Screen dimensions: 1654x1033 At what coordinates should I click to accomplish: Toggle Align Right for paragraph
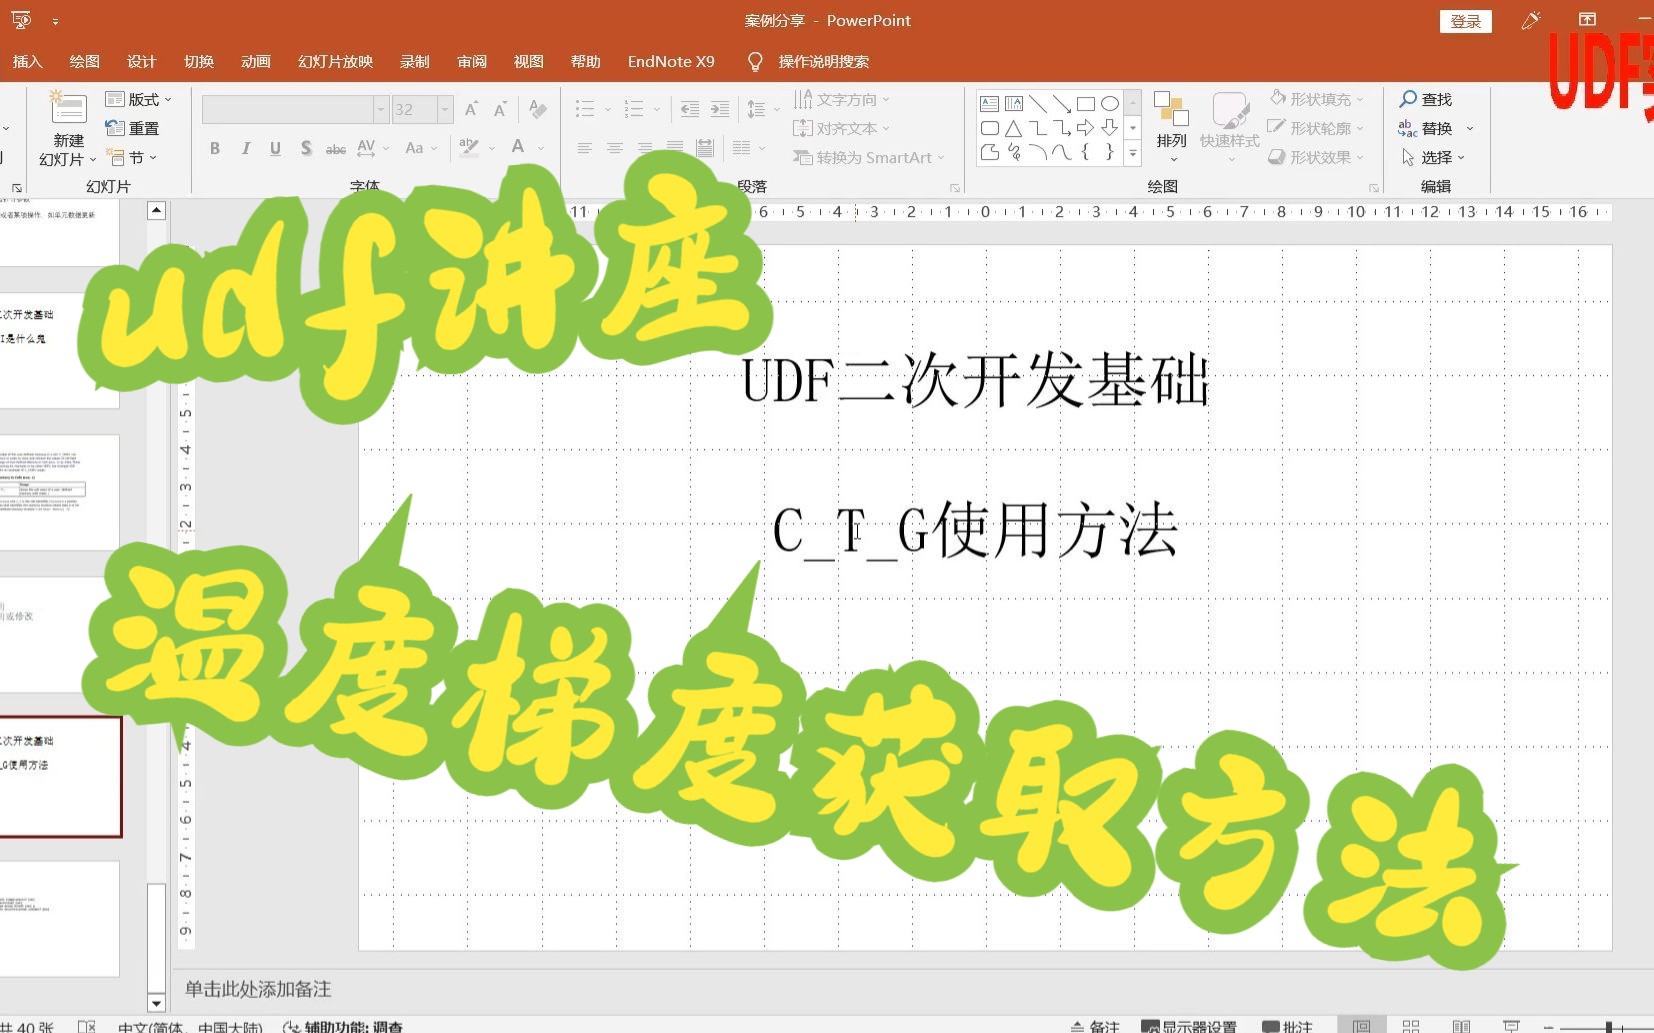(645, 148)
